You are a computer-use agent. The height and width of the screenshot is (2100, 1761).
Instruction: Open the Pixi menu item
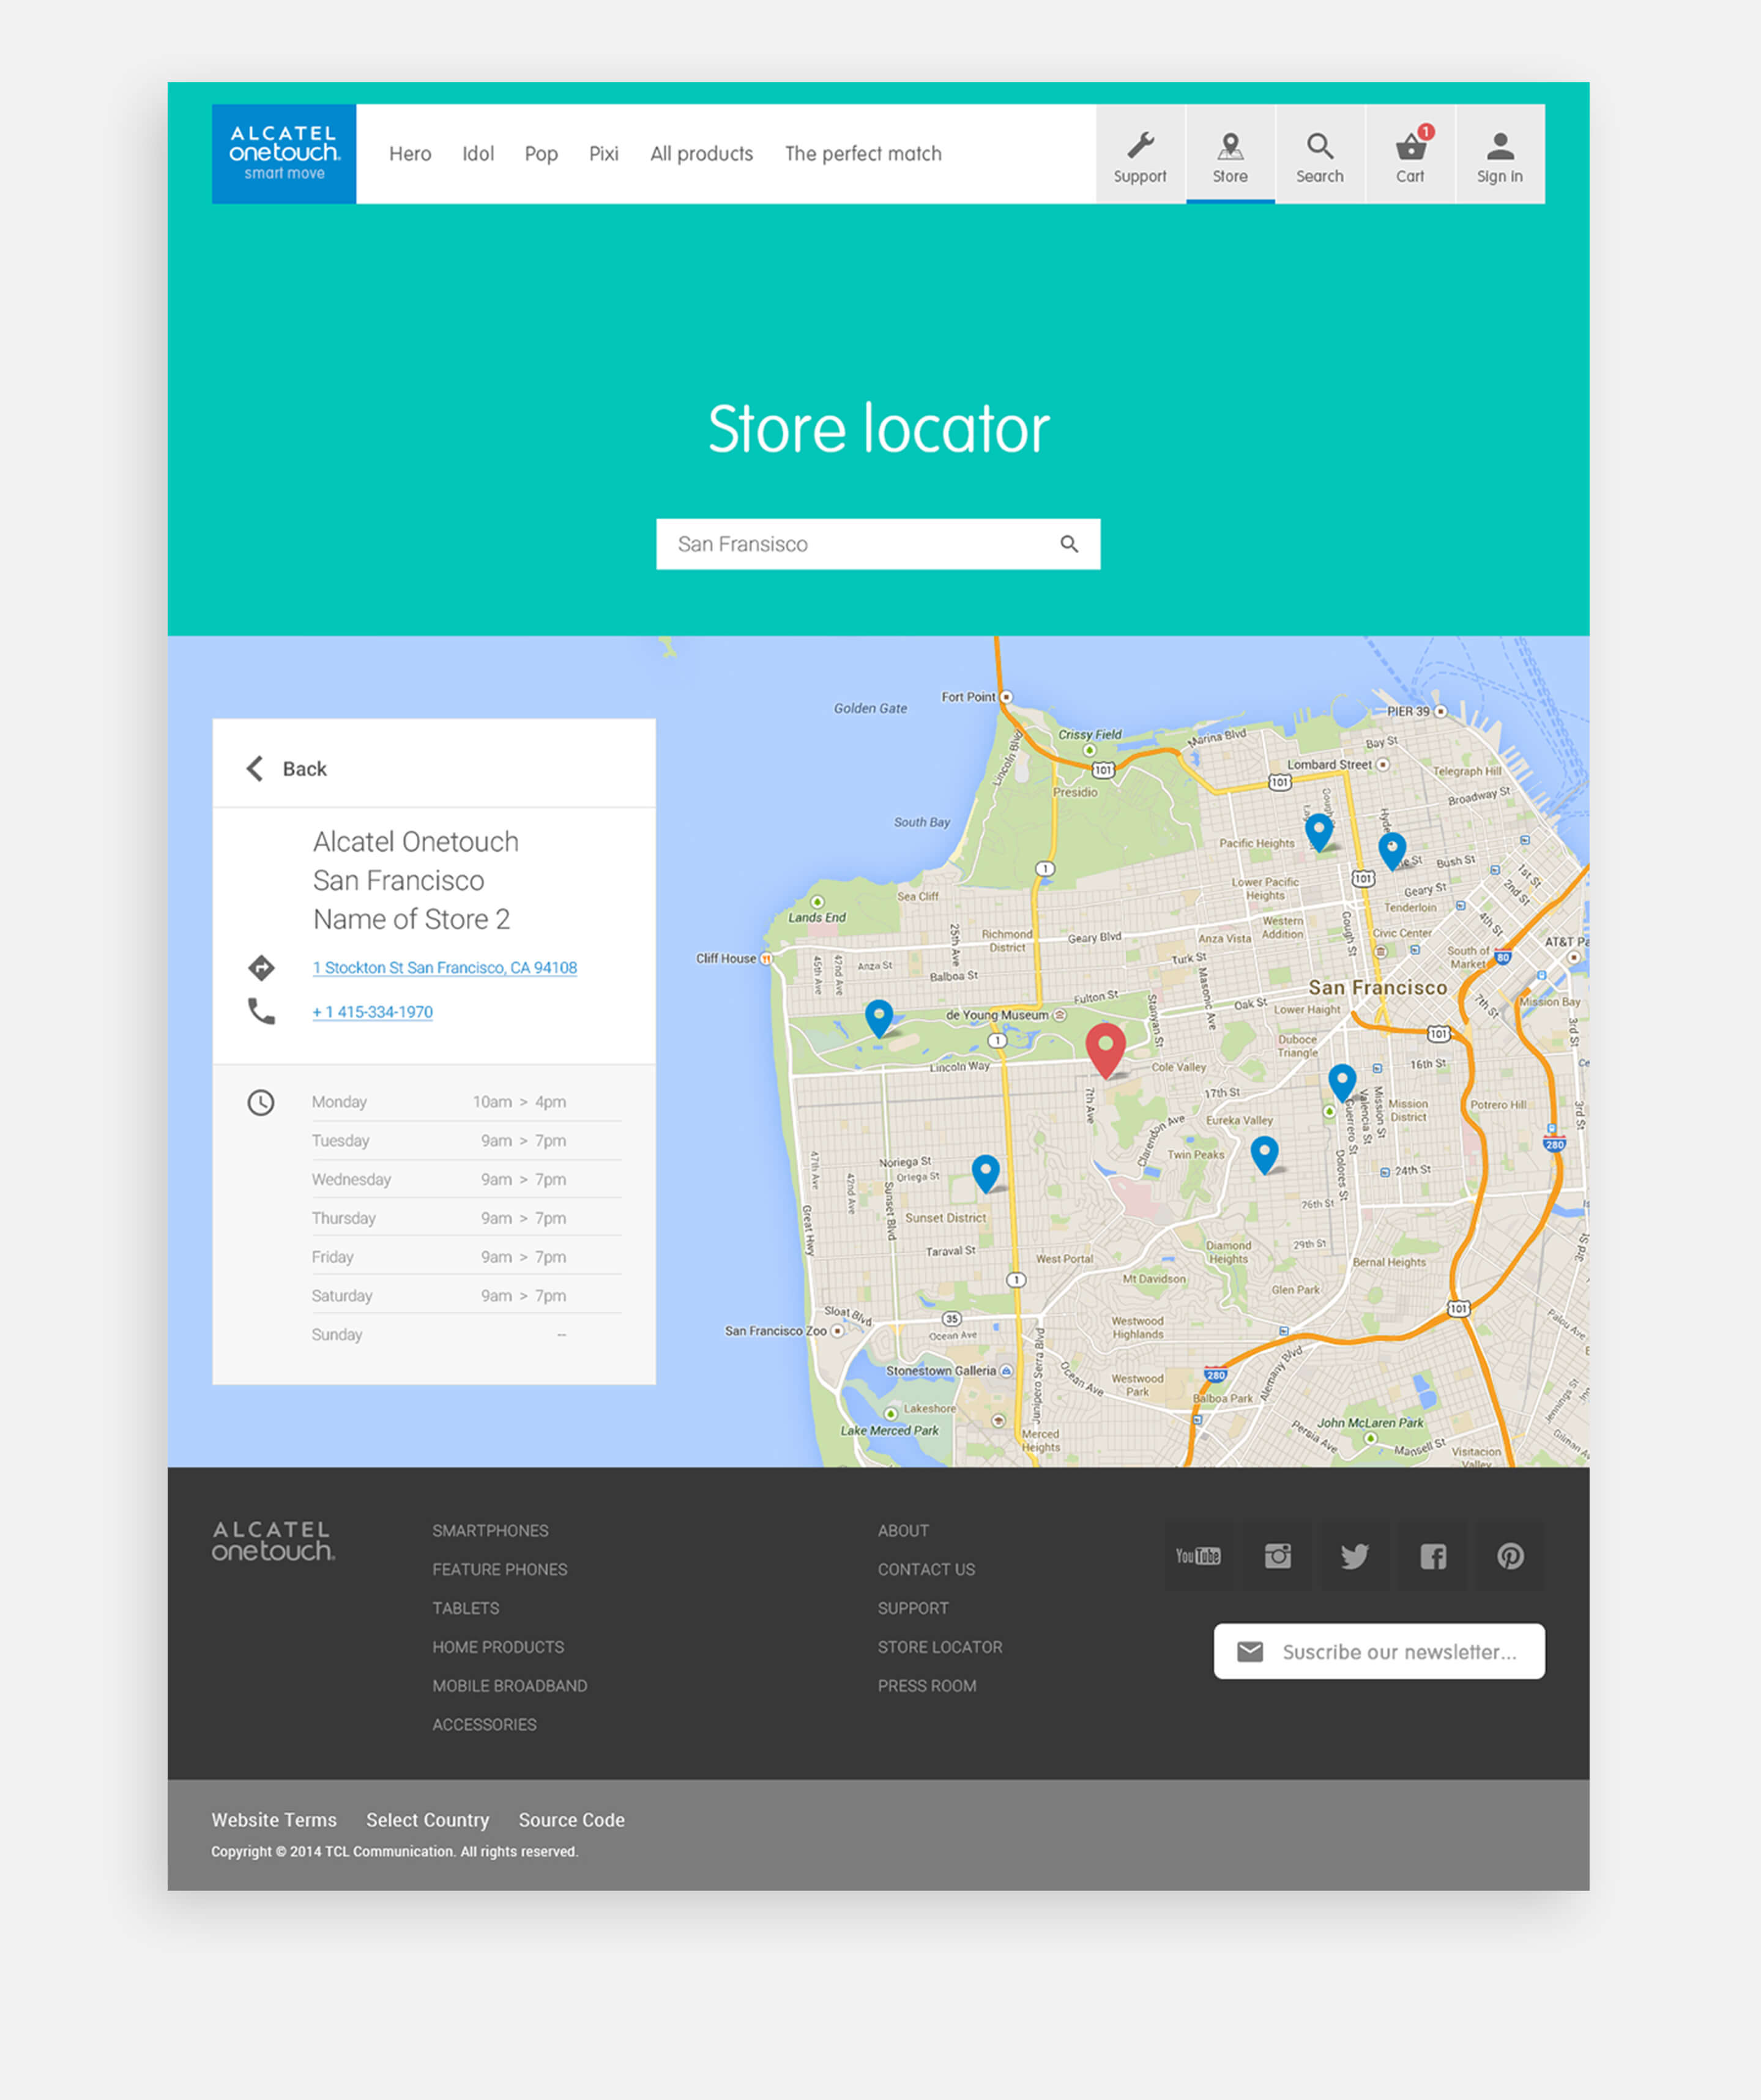(603, 154)
